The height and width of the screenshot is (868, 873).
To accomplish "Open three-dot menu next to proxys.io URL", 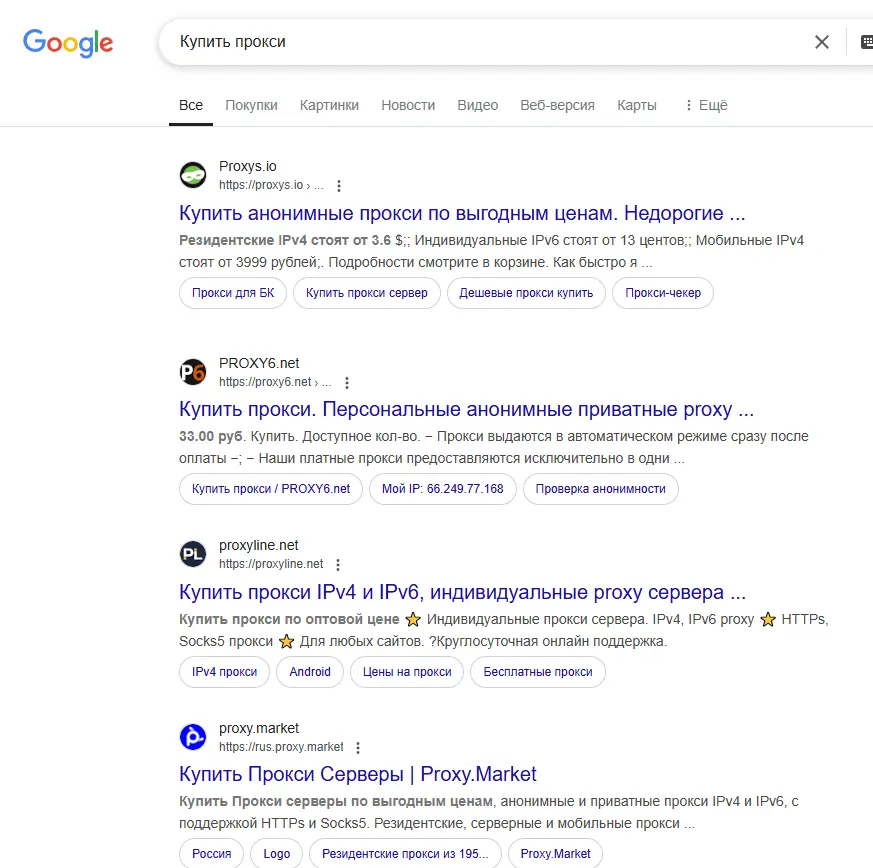I will pos(339,185).
